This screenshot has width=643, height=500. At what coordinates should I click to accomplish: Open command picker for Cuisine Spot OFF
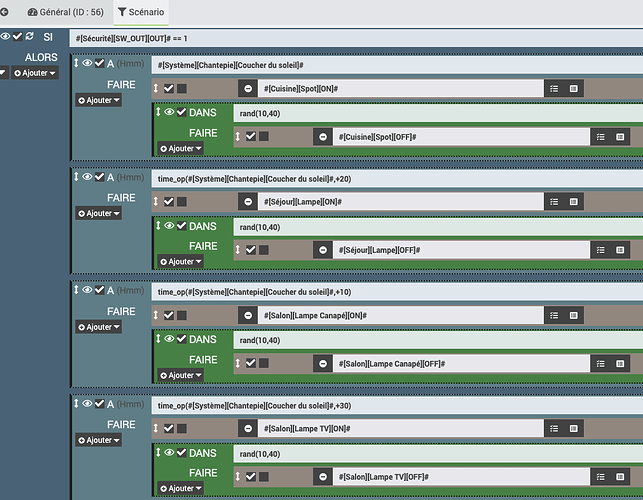pos(600,137)
